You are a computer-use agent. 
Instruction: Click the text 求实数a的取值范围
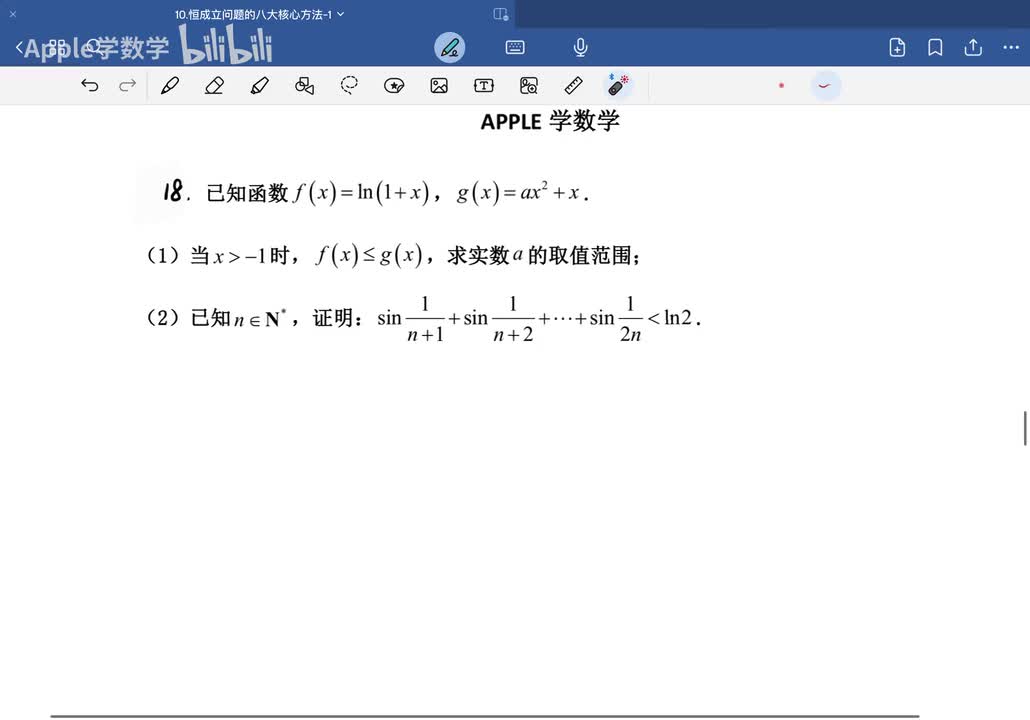540,255
